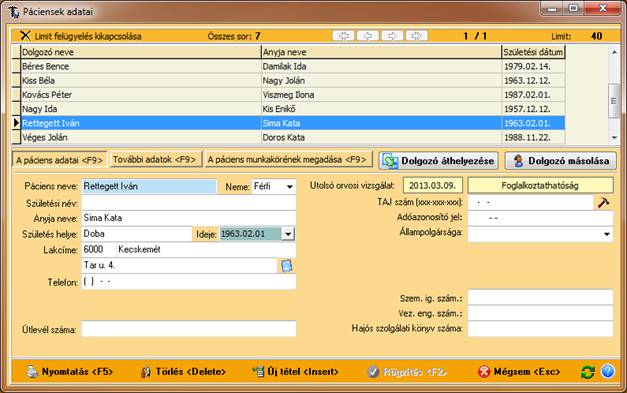Click the green refresh icon
The image size is (627, 393).
tap(587, 372)
